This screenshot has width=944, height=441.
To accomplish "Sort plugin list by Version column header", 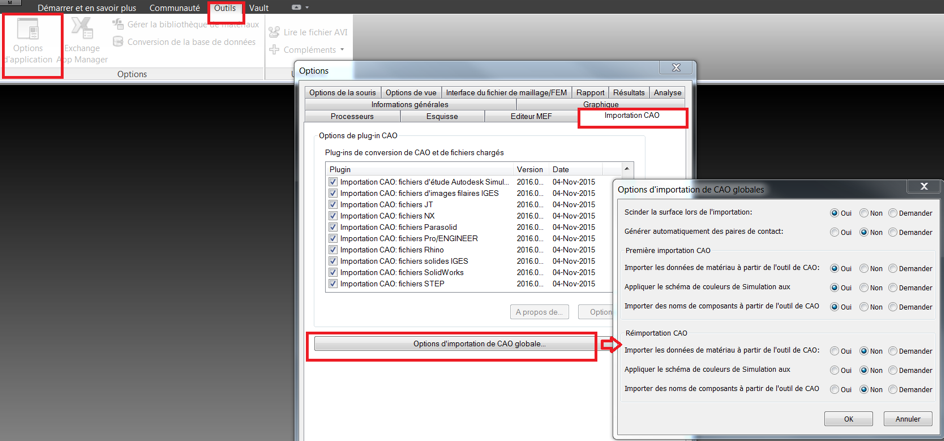I will click(x=530, y=170).
